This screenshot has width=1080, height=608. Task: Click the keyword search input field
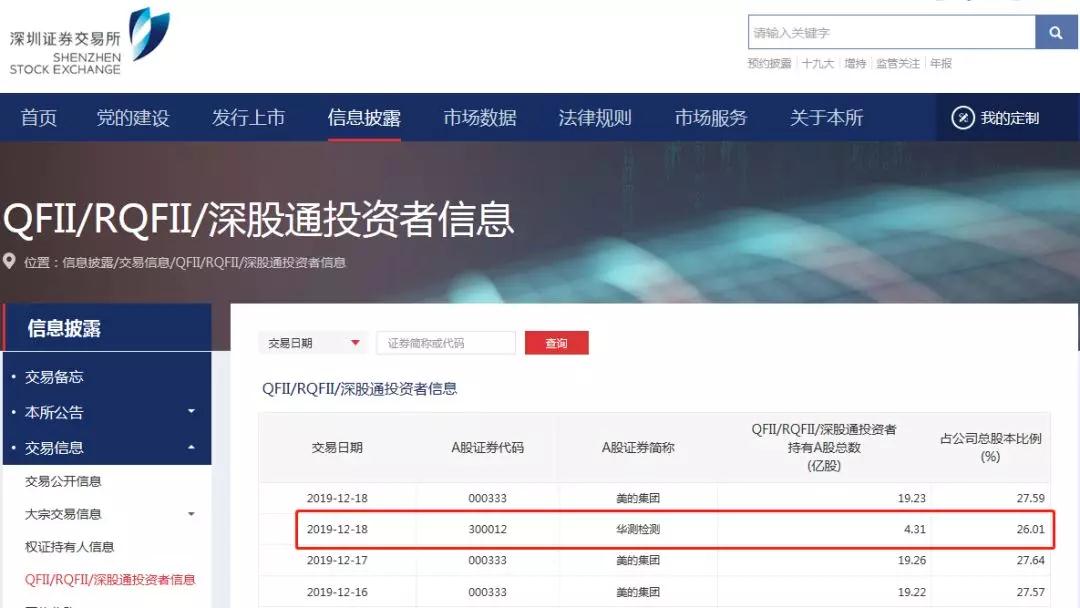pos(892,32)
